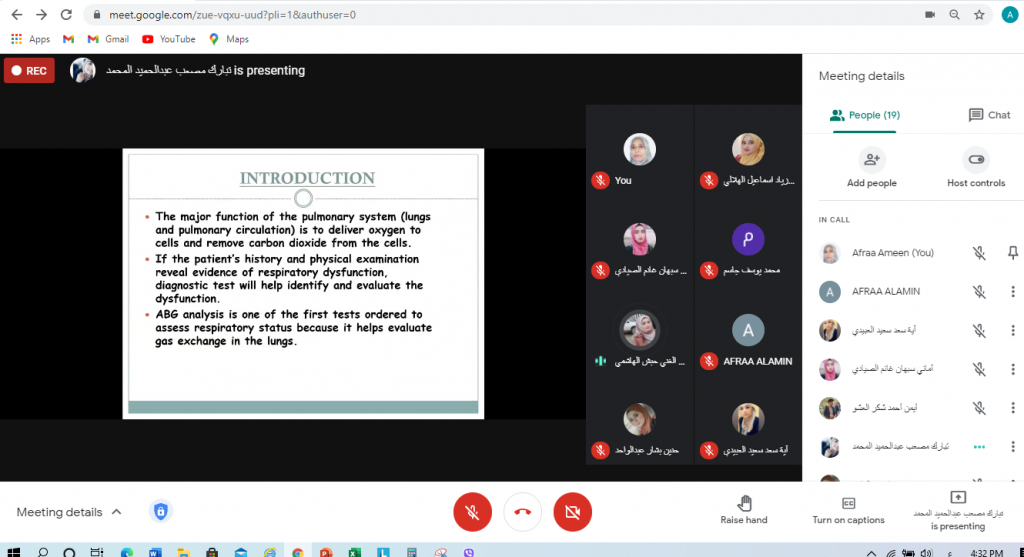Screen dimensions: 1024x557
Task: Turn on captions
Action: [x=848, y=509]
